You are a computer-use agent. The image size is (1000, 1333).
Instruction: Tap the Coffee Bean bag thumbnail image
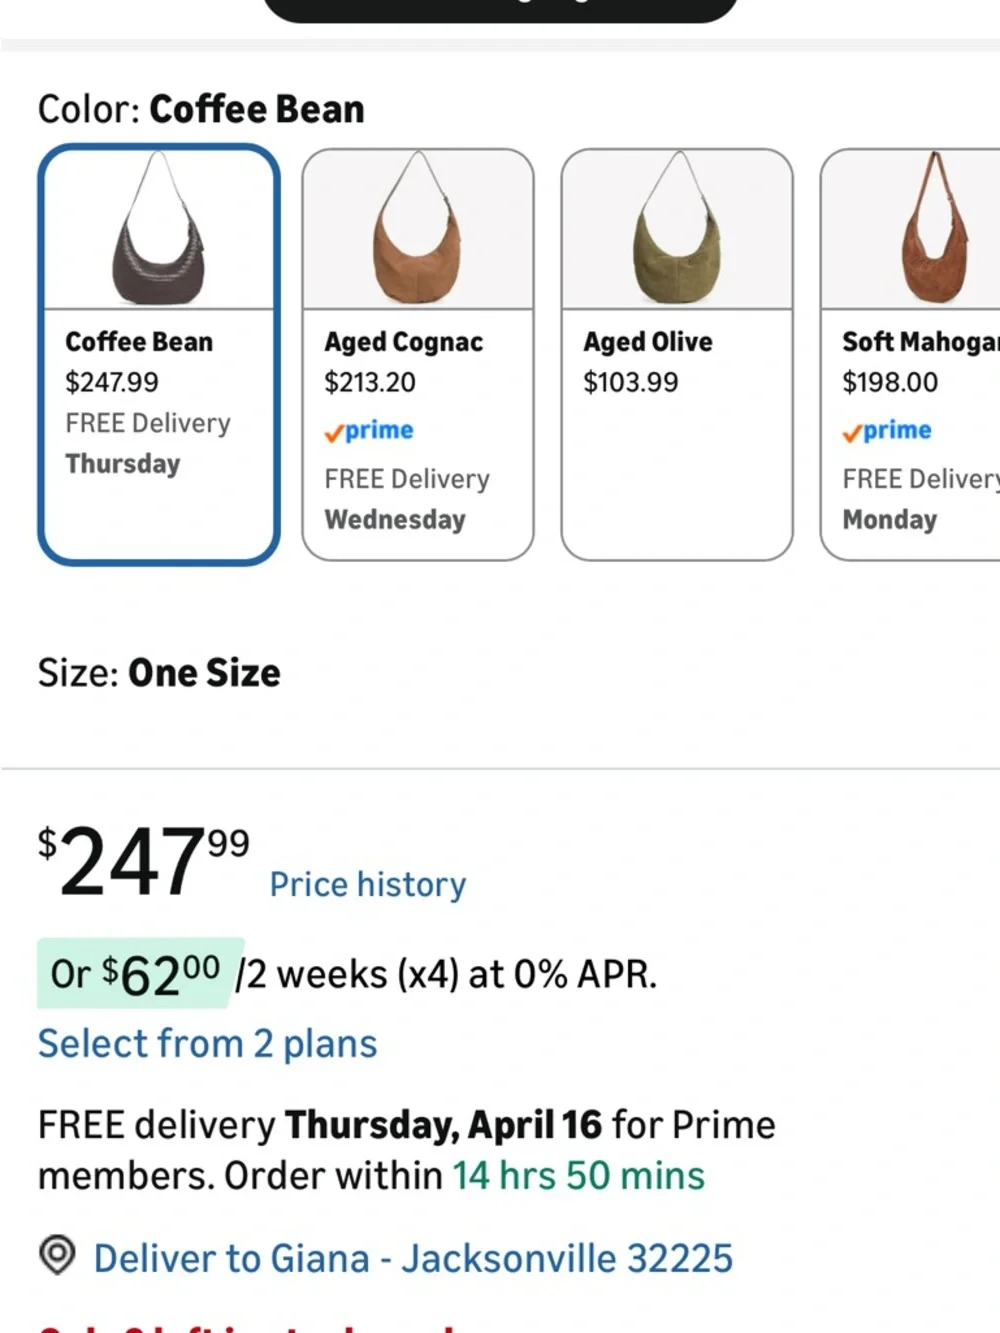159,228
